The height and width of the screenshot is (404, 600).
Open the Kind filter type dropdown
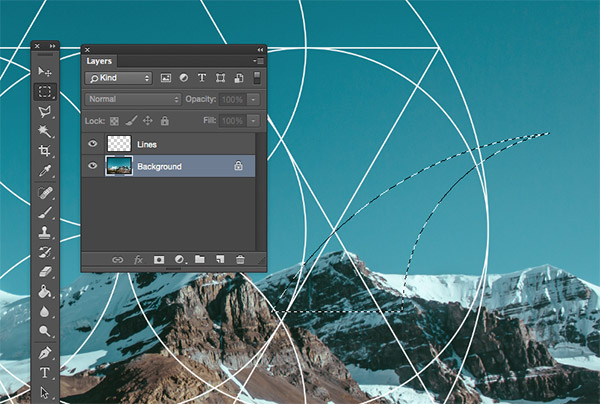[119, 78]
